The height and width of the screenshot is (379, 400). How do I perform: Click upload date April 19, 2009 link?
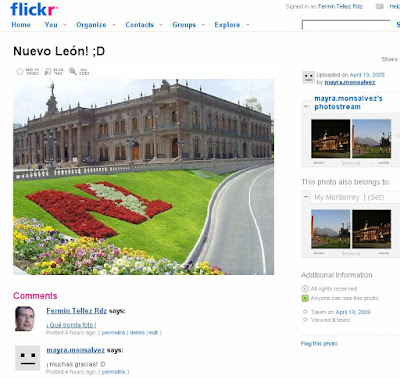tap(367, 75)
